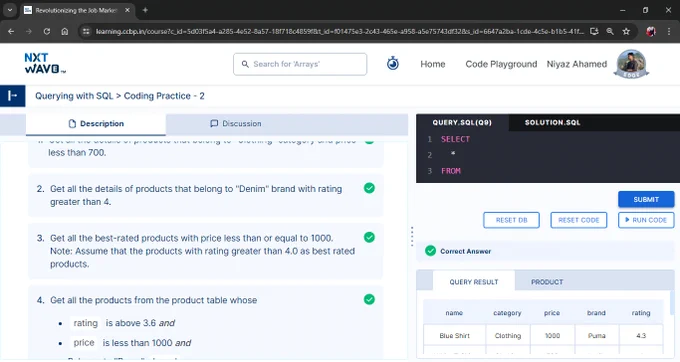Select the SOLUTION.SQL editor tab
Viewport: 680px width, 362px height.
[552, 123]
